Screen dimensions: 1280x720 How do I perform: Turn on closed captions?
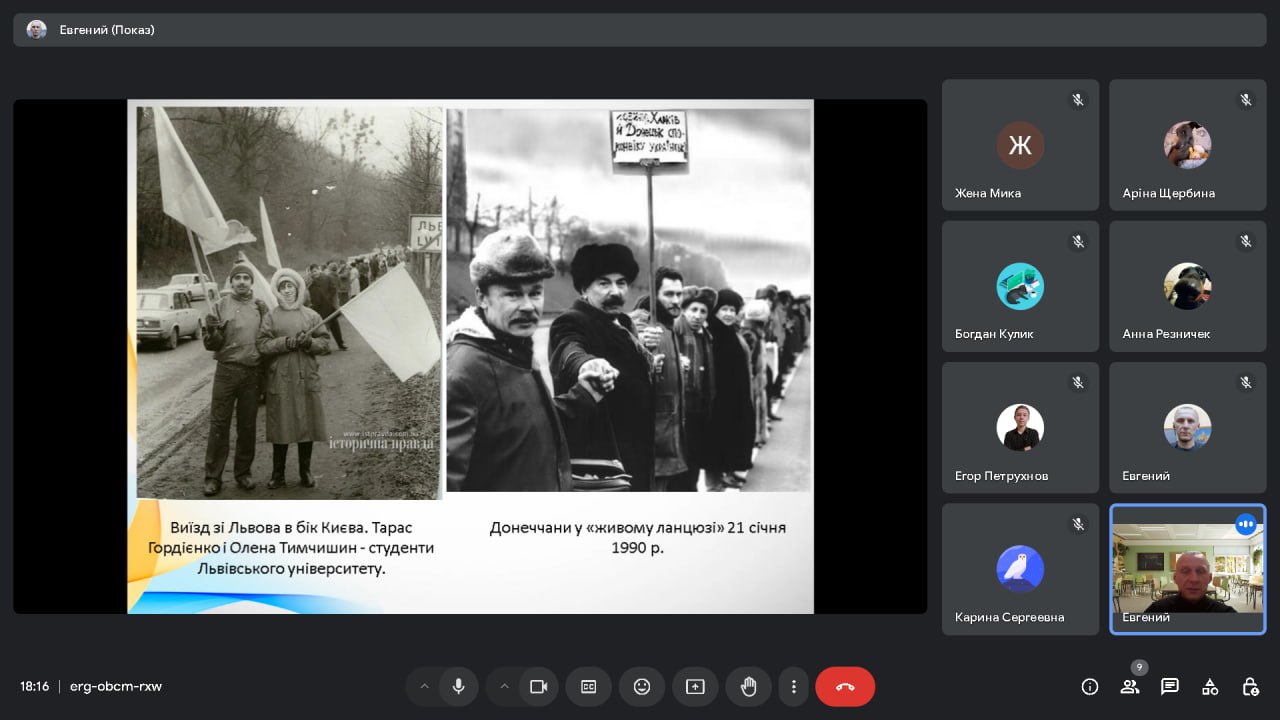(589, 686)
